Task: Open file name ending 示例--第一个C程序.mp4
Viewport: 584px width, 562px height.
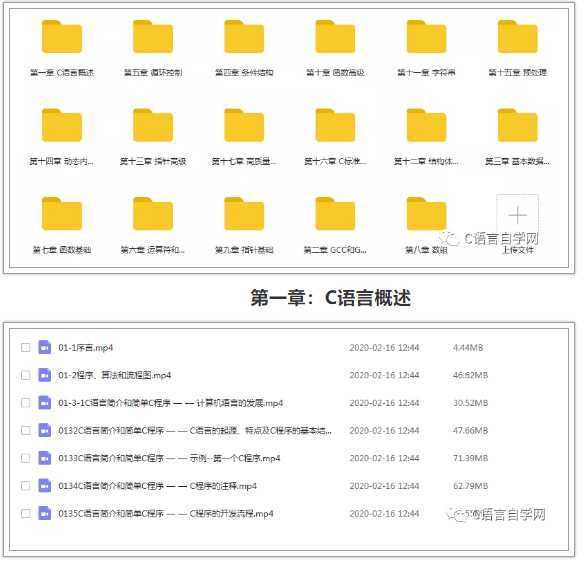Action: tap(169, 458)
